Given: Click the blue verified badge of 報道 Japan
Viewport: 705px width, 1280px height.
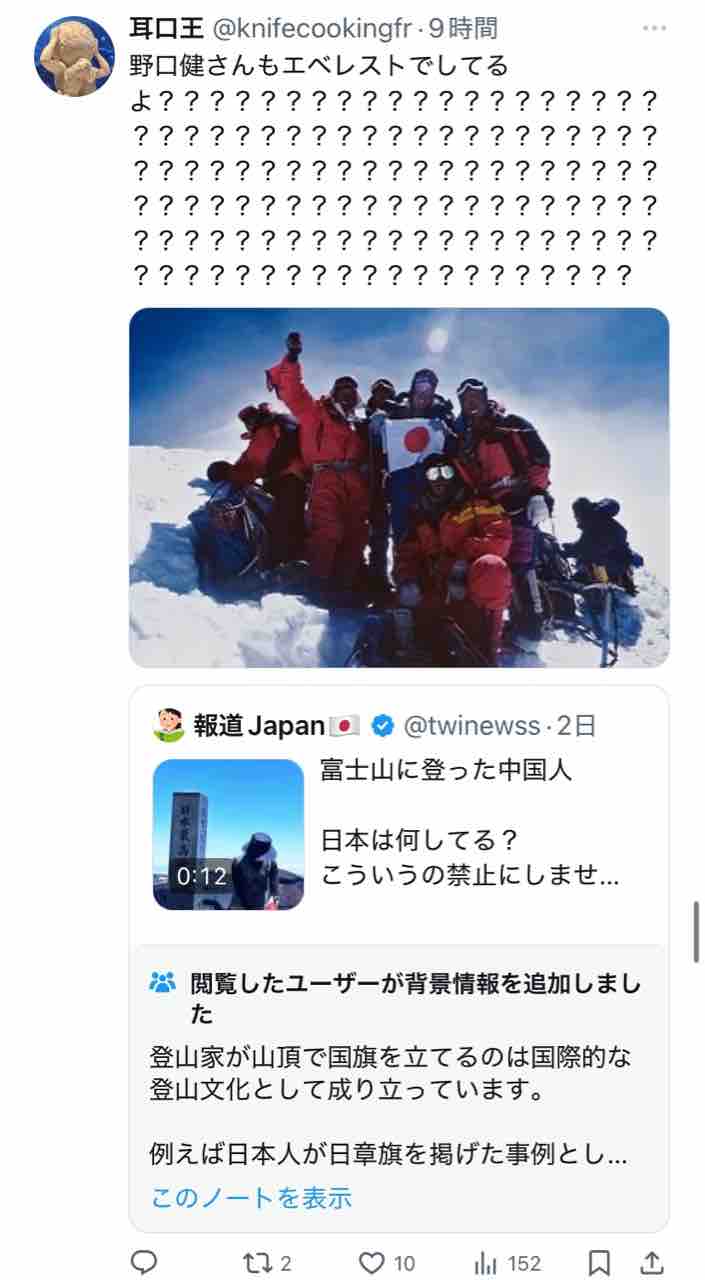Looking at the screenshot, I should point(382,725).
